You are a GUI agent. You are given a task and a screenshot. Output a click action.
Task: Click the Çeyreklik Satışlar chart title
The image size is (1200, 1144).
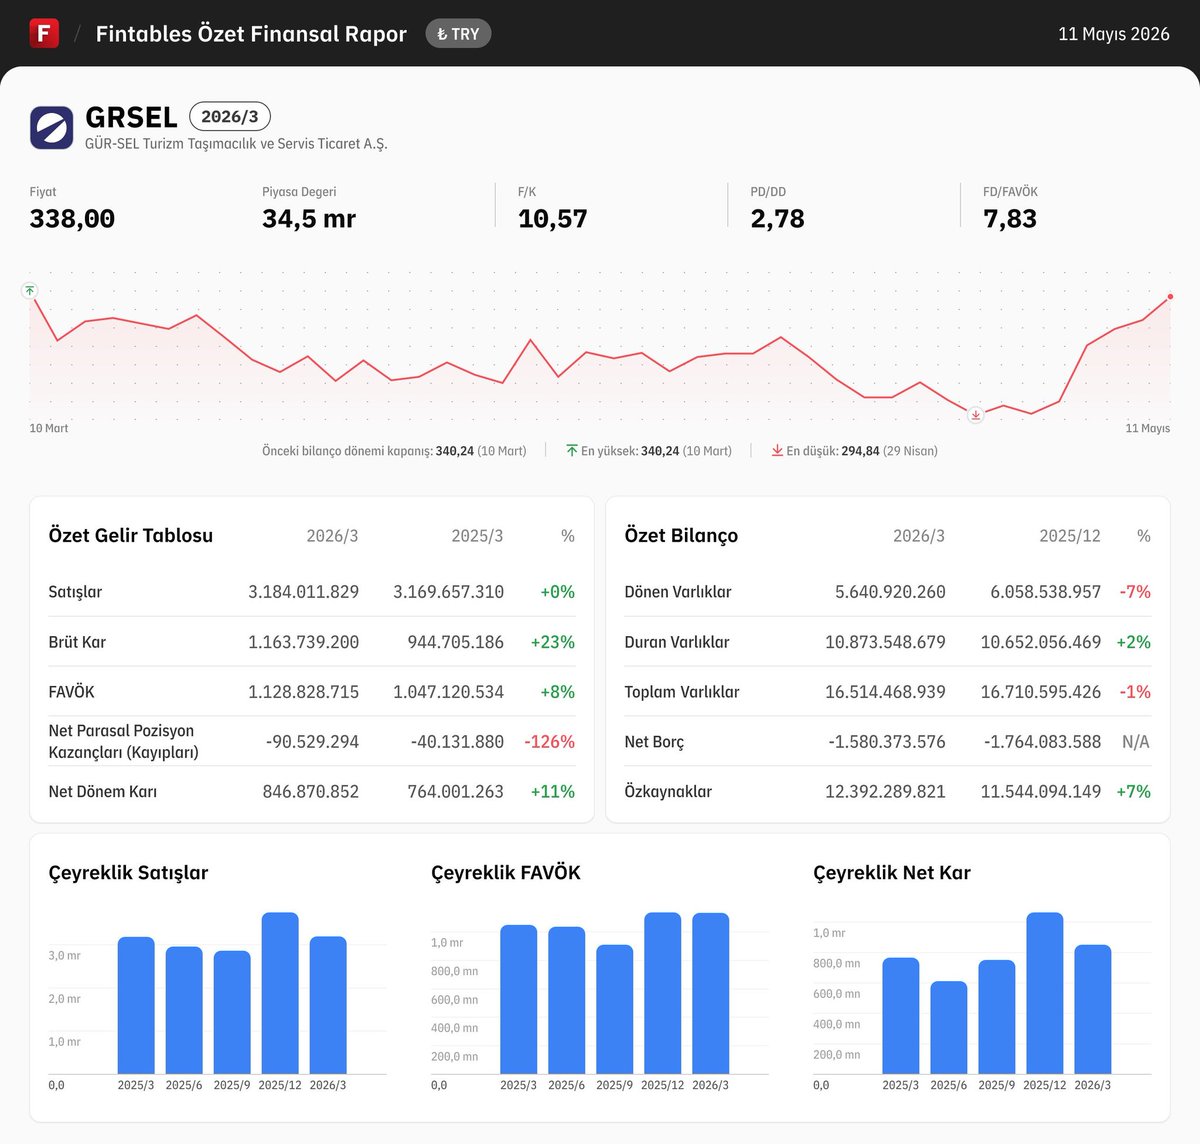128,873
